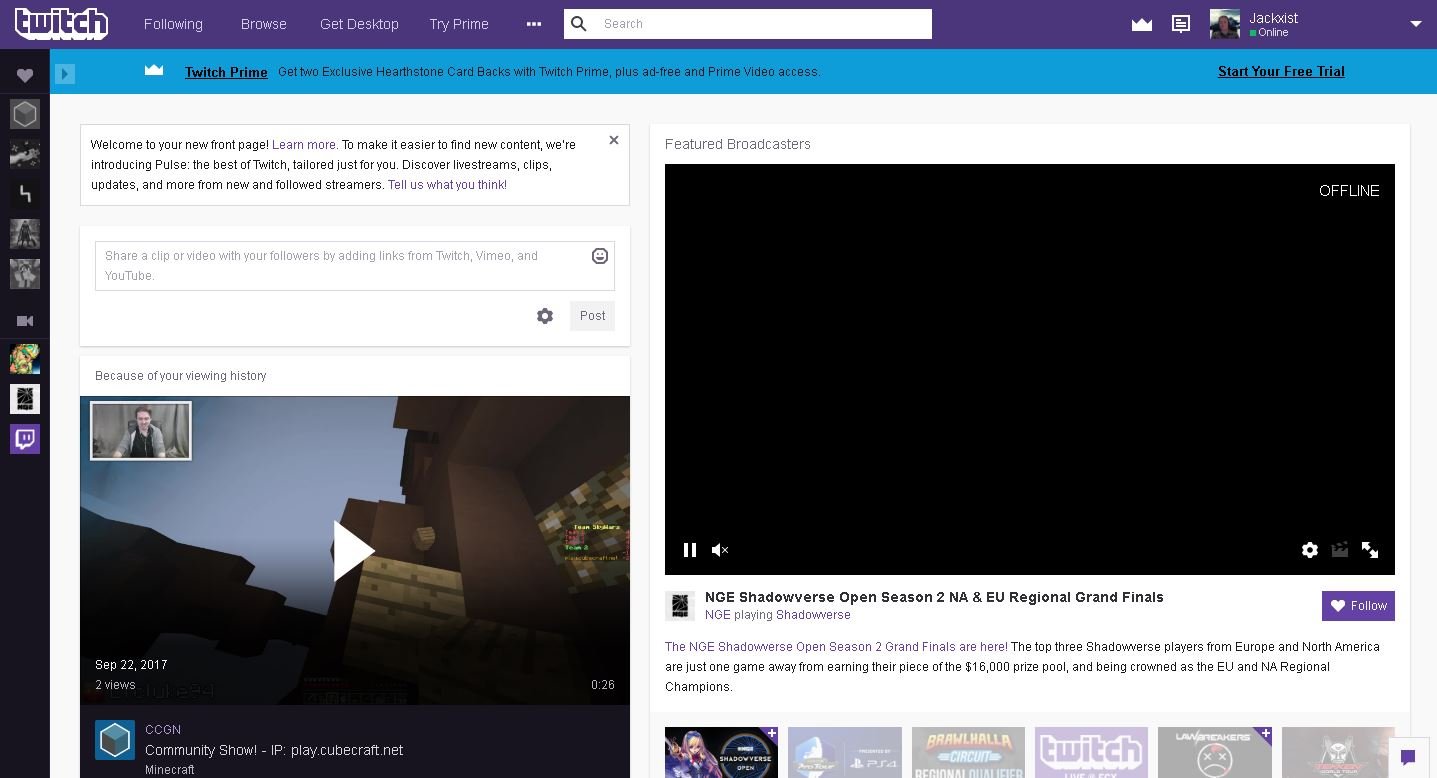
Task: Open the whispers message icon
Action: click(x=1181, y=24)
